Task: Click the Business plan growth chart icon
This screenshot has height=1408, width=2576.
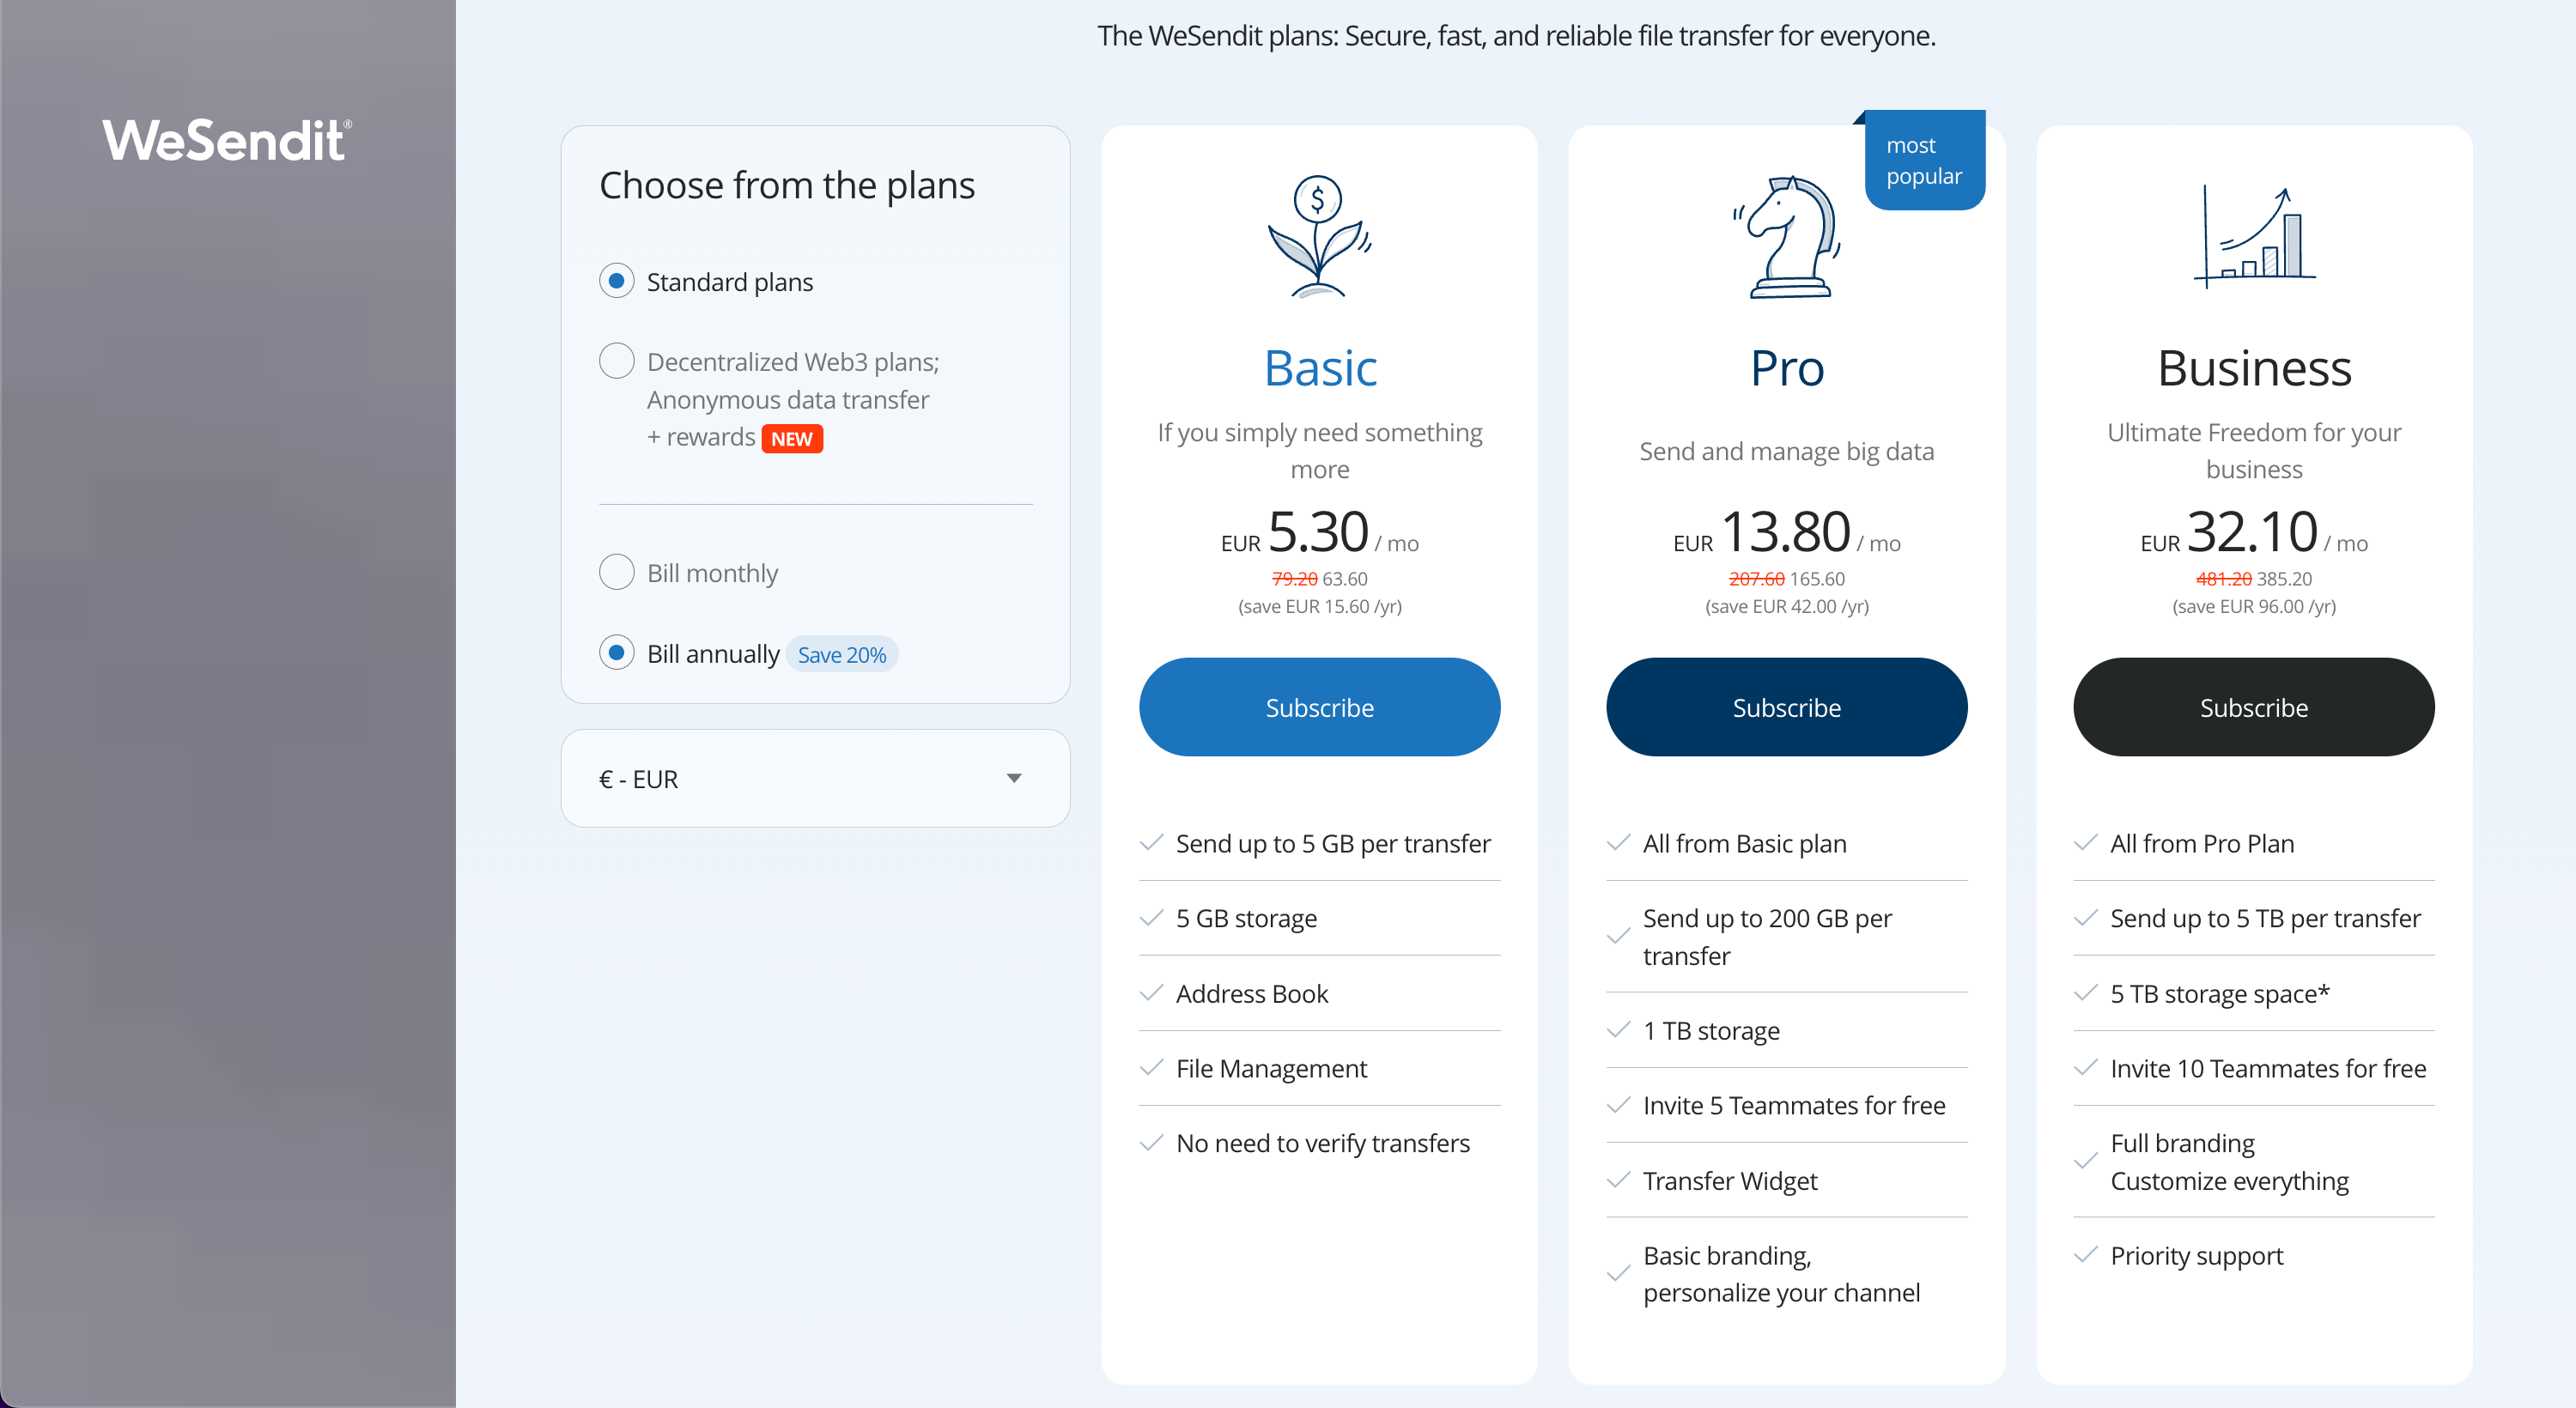Action: 2254,237
